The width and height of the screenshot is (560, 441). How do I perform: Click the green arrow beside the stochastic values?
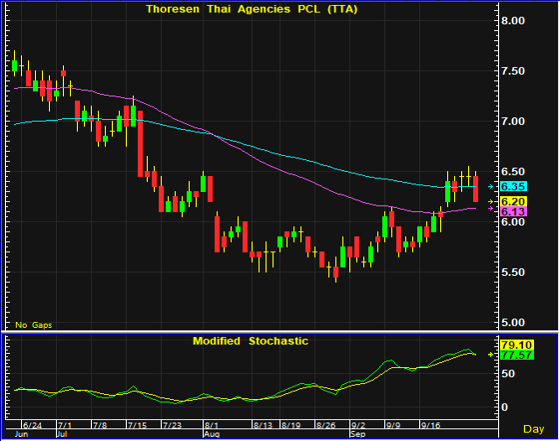click(491, 355)
